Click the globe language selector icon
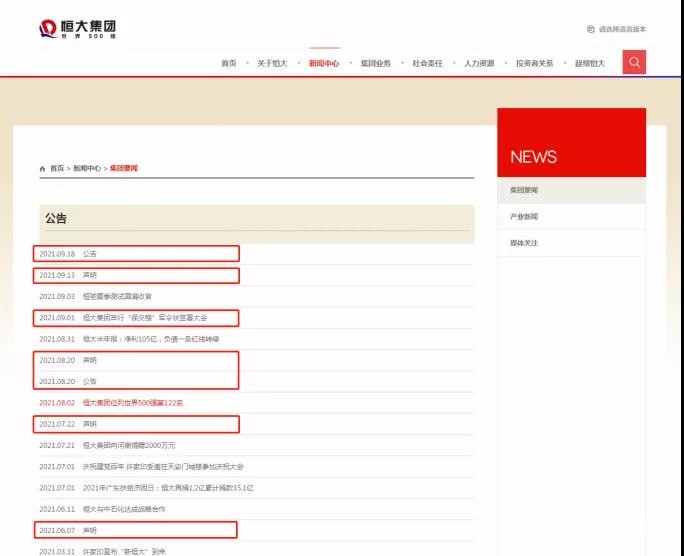This screenshot has height=556, width=684. coord(591,29)
